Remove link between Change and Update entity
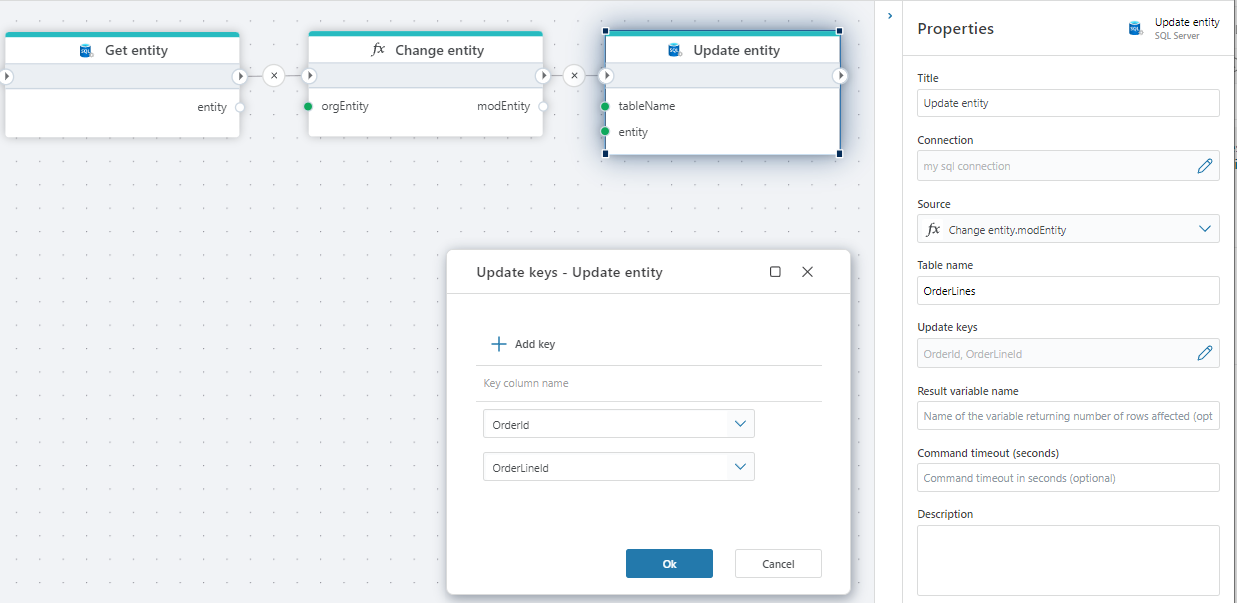Screen dimensions: 1237x603 pyautogui.click(x=574, y=76)
